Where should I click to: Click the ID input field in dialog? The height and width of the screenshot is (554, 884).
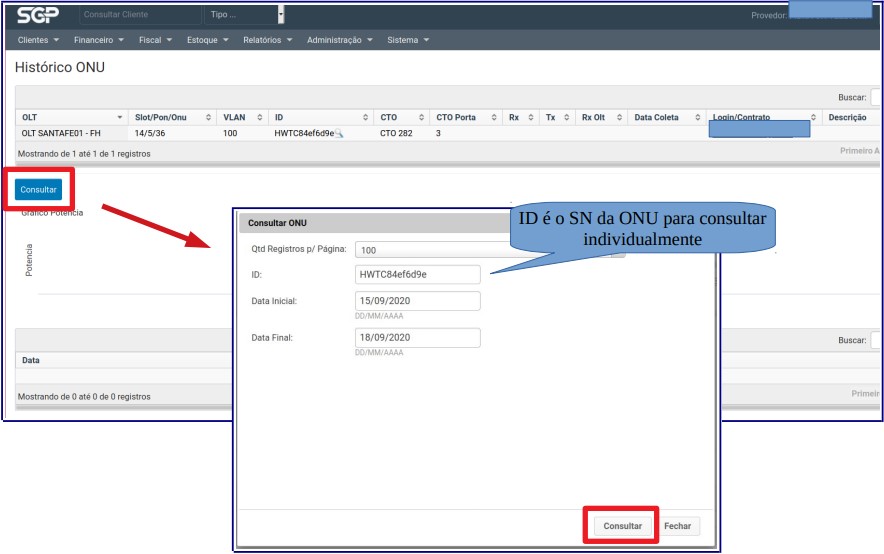click(418, 275)
